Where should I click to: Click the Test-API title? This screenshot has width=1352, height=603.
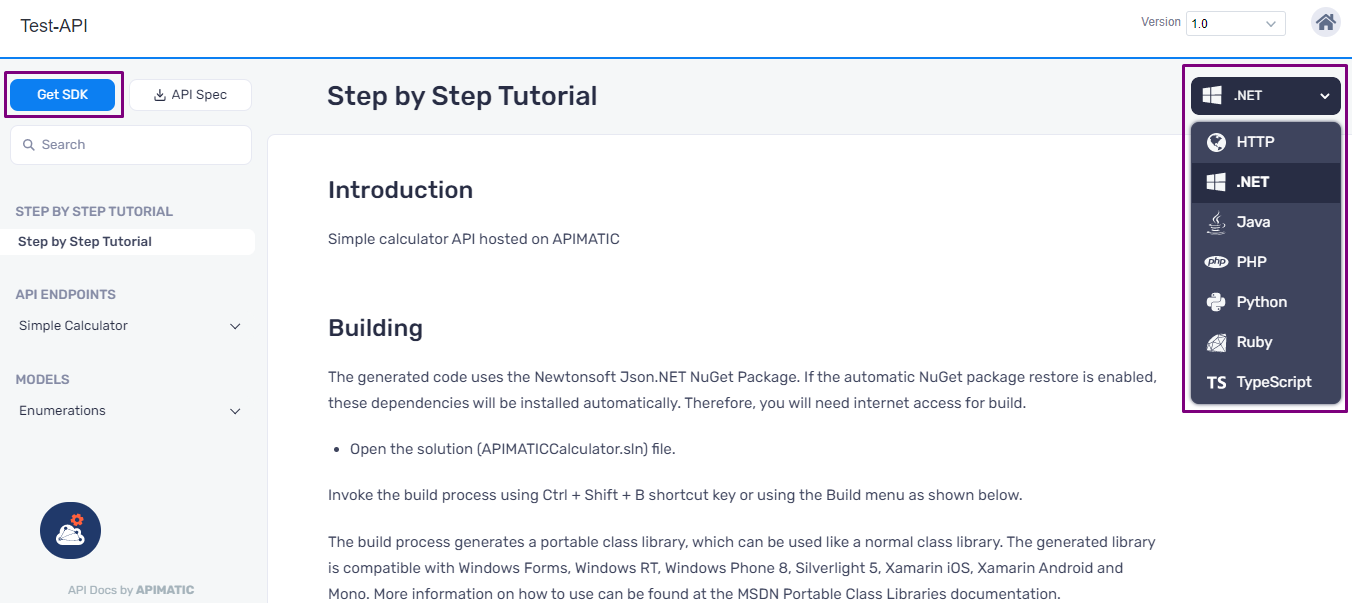click(x=54, y=26)
